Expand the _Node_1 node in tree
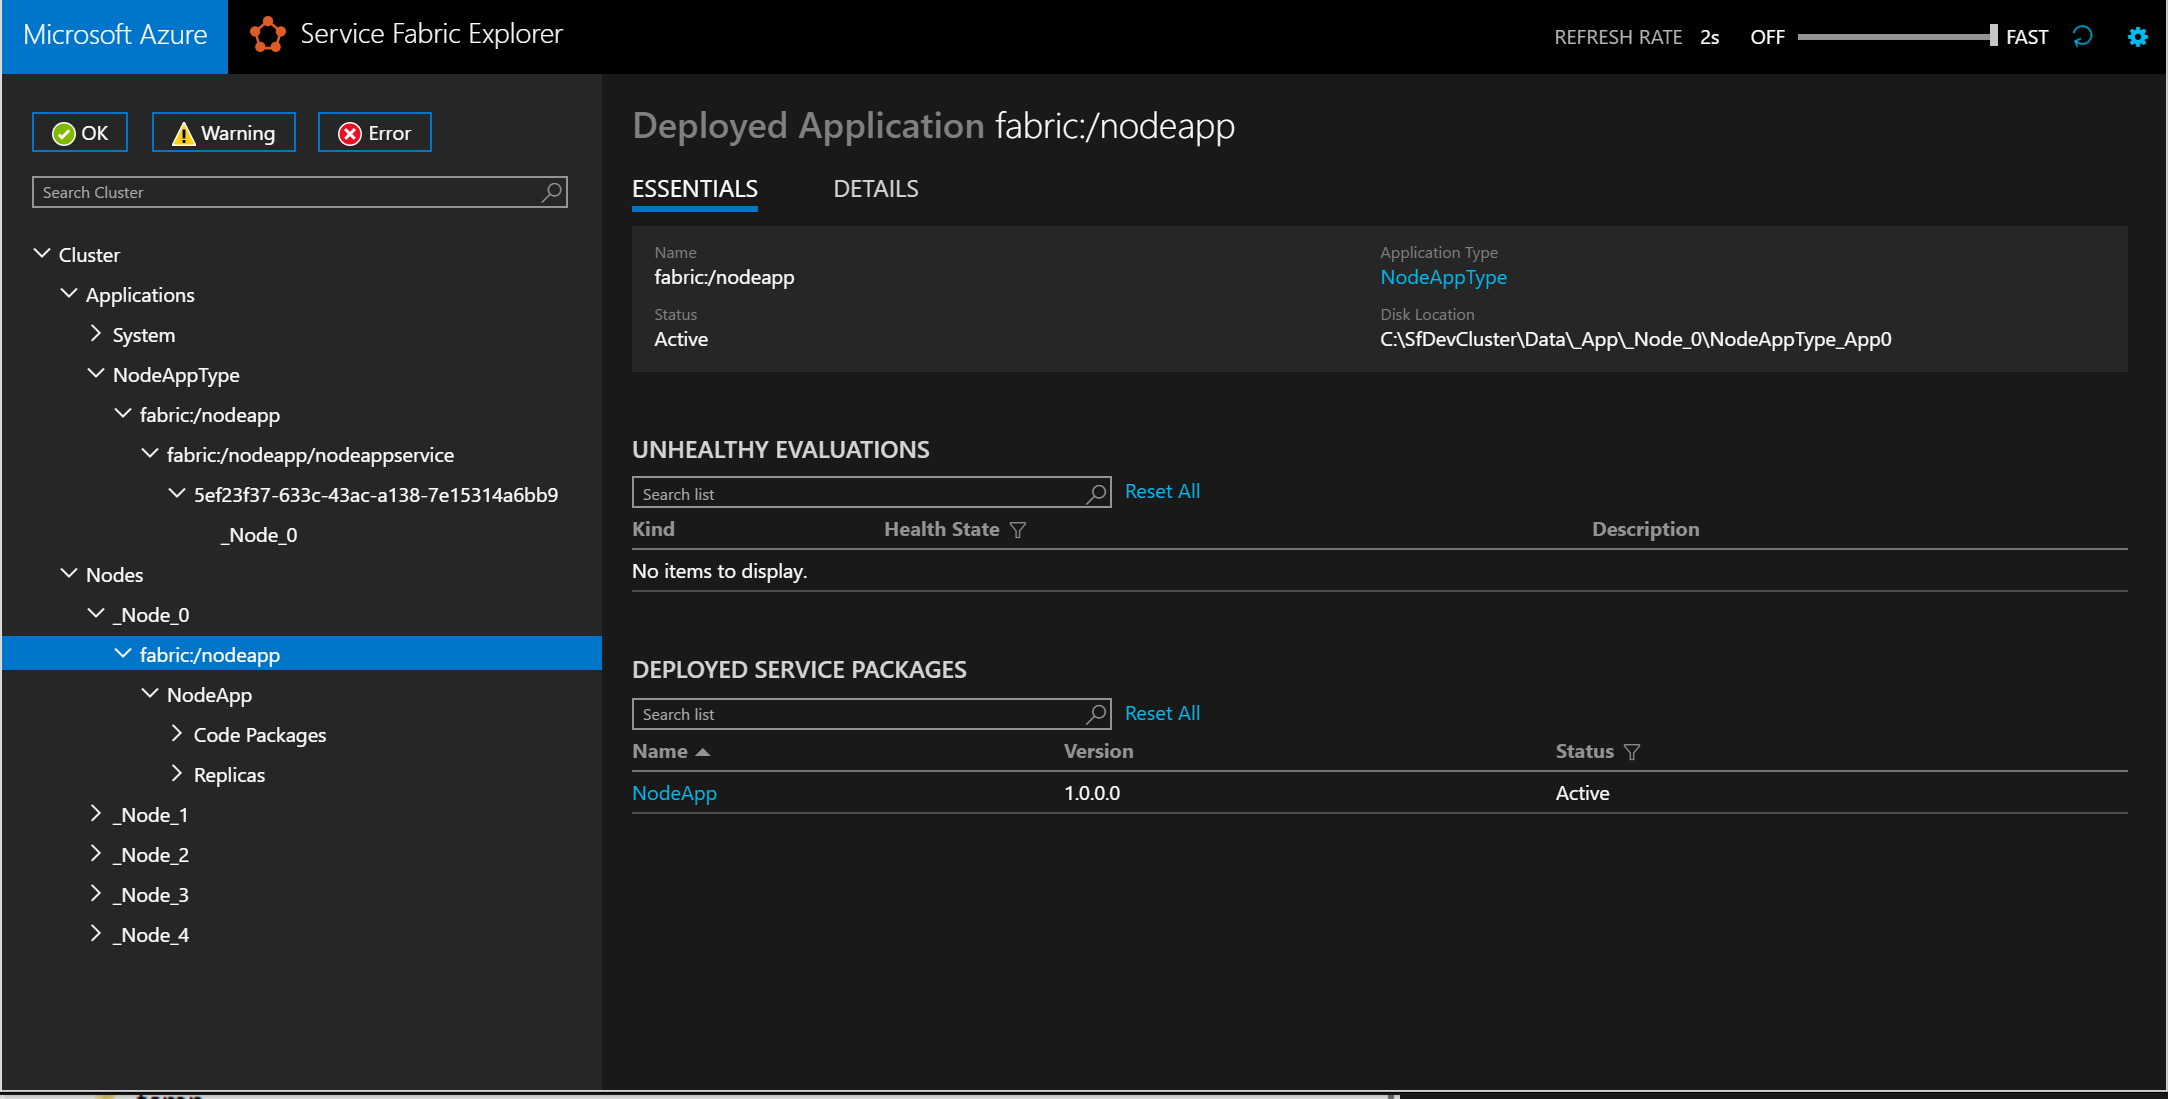The width and height of the screenshot is (2168, 1099). [x=94, y=814]
